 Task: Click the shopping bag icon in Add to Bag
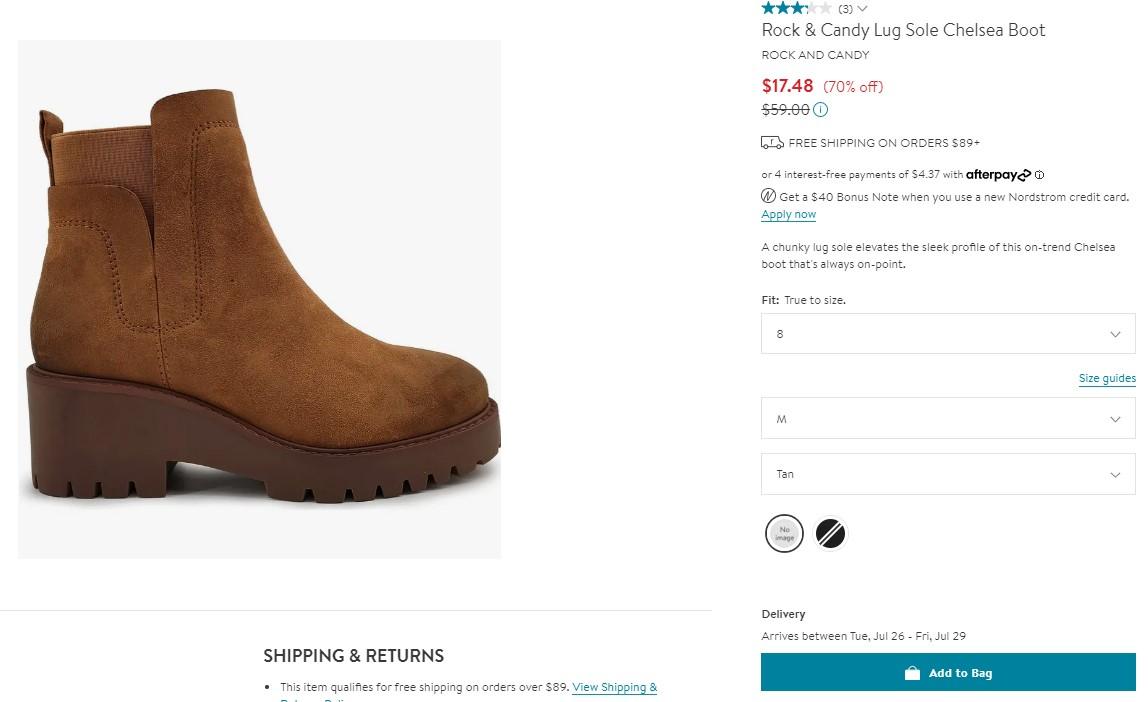[x=912, y=673]
